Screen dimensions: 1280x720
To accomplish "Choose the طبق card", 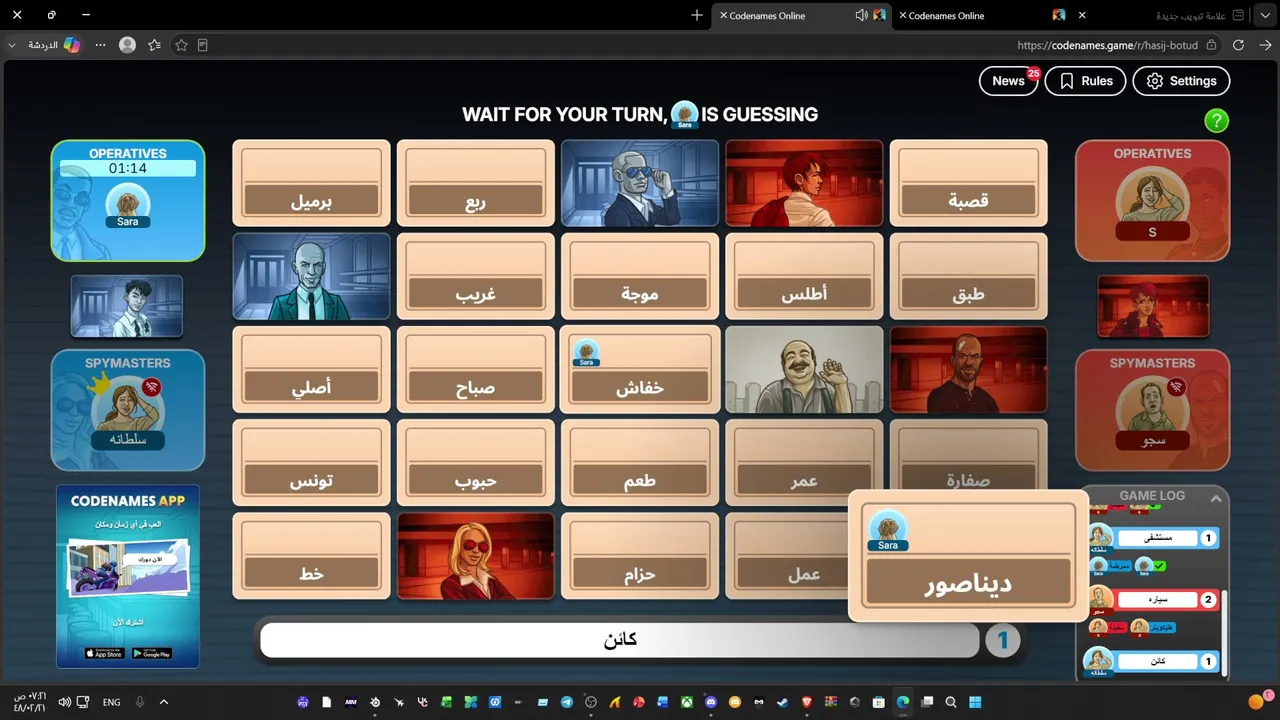I will pos(968,276).
